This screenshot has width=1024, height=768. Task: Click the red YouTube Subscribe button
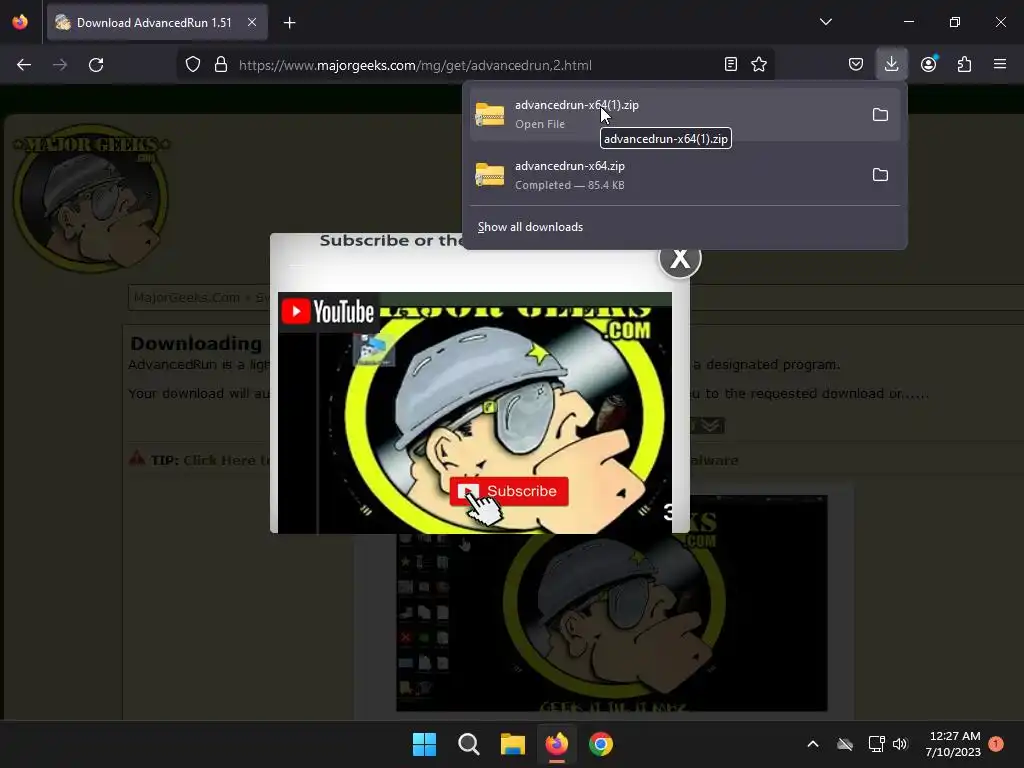pos(509,491)
